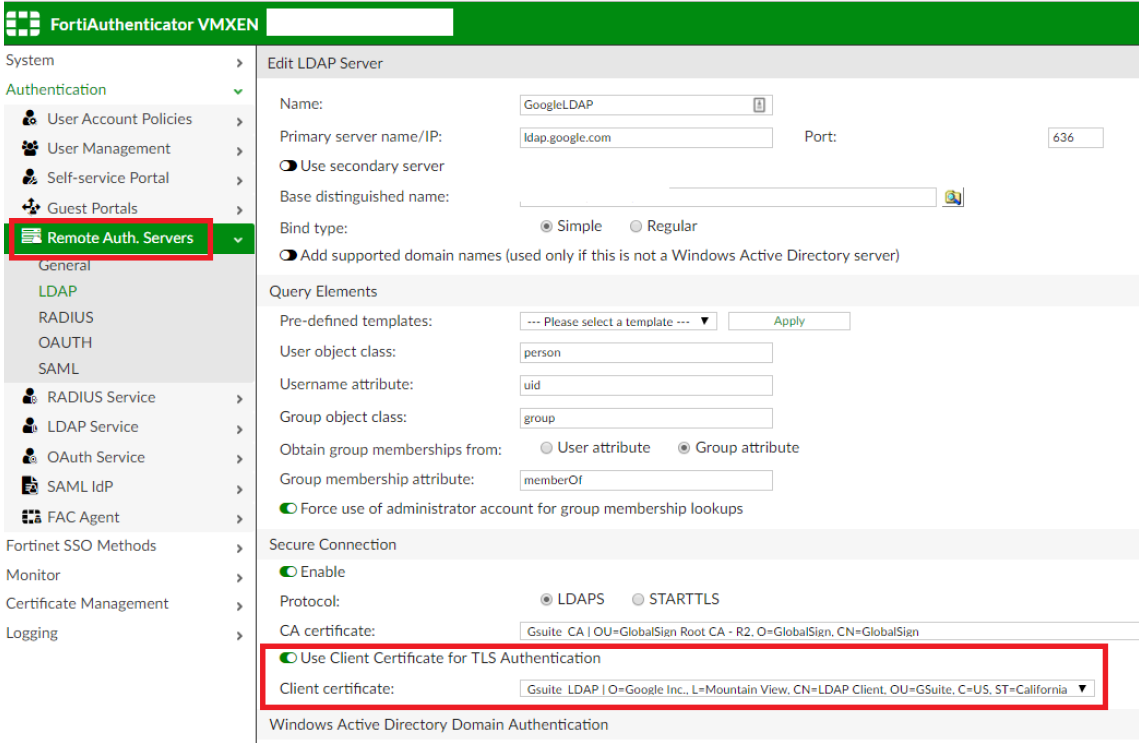Select User attribute for group memberships
Image resolution: width=1144 pixels, height=753 pixels.
point(546,448)
